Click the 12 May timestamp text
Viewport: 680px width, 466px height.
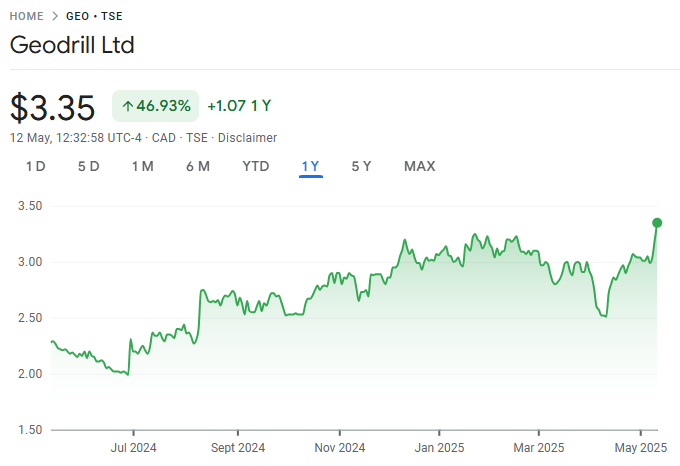coord(75,138)
